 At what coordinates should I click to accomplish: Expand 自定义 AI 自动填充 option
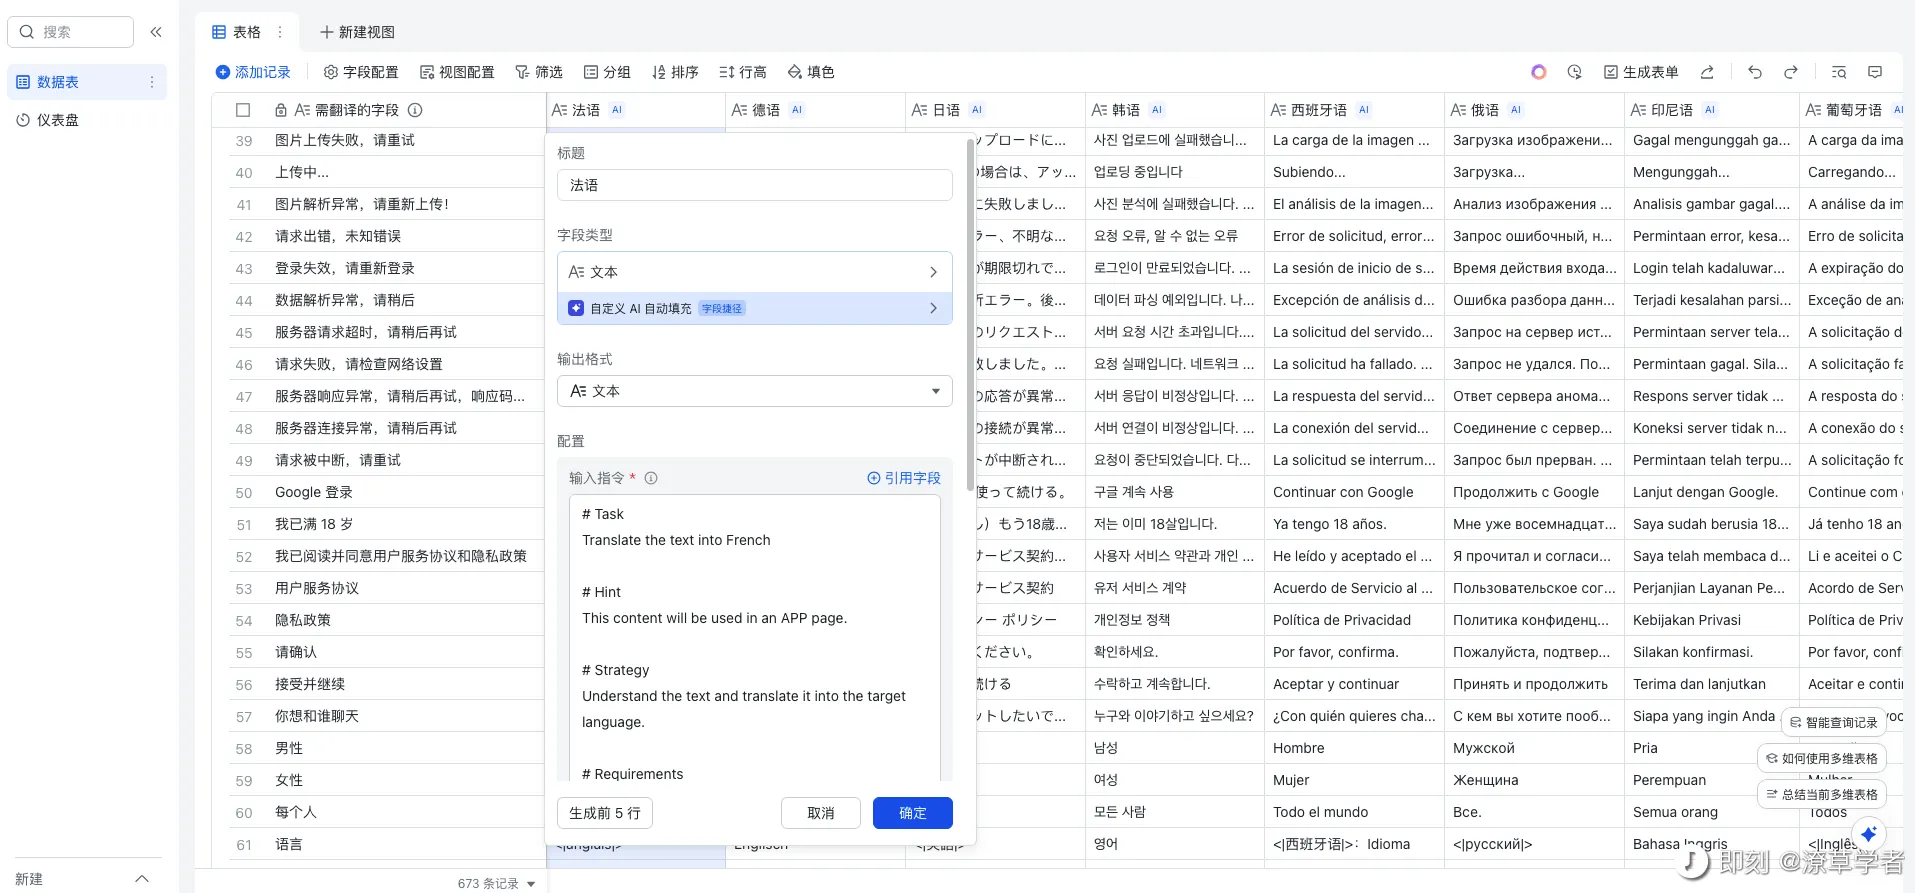tap(754, 308)
